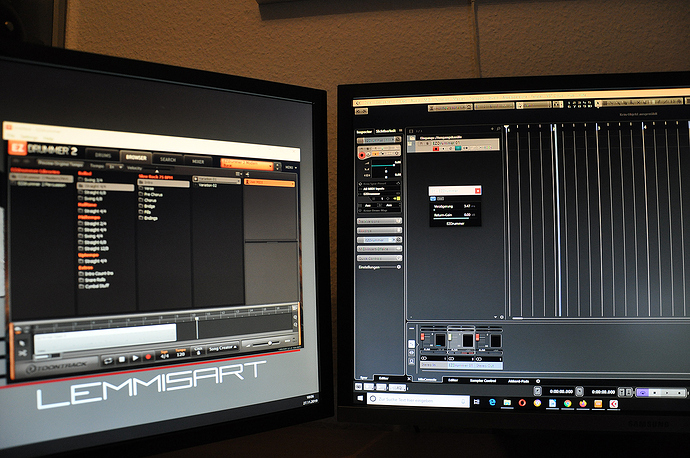Launch Google Chrome from the taskbar
Image resolution: width=690 pixels, height=458 pixels.
(567, 403)
